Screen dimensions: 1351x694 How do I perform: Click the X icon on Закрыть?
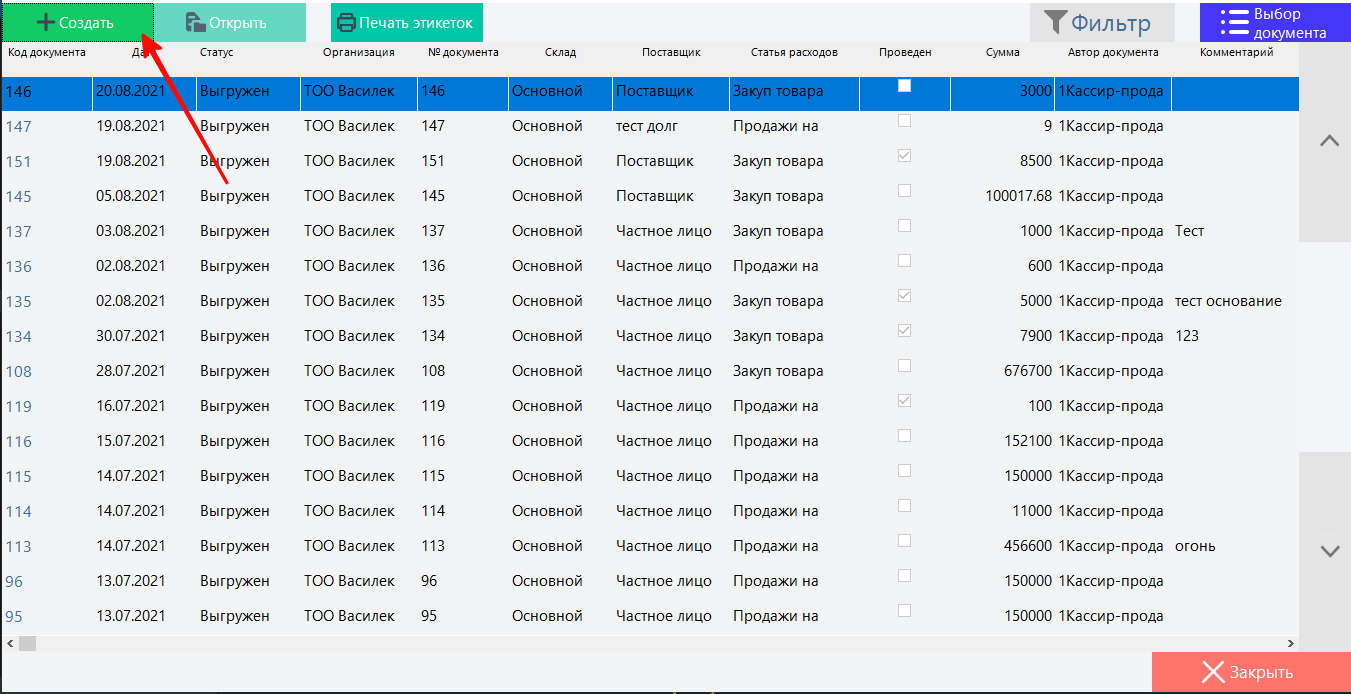[x=1213, y=672]
